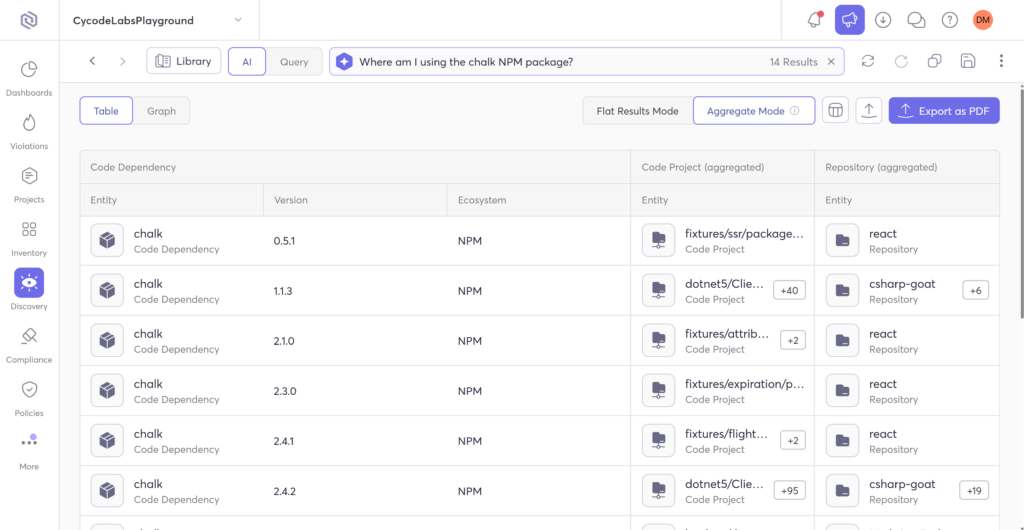The image size is (1024, 530).
Task: Open the help question mark icon
Action: (950, 20)
